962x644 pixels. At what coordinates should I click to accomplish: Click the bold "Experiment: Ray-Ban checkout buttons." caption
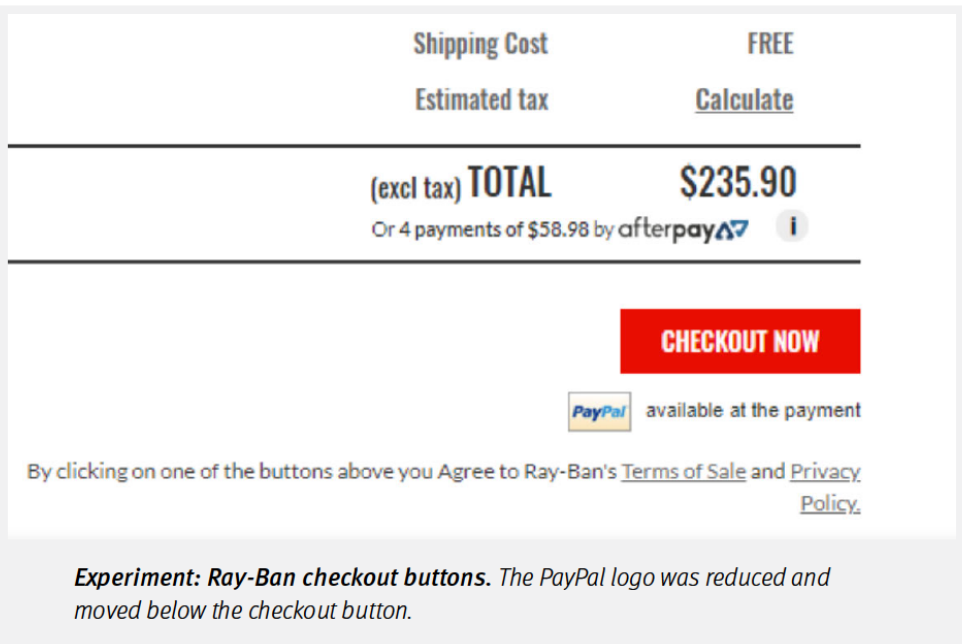(282, 578)
